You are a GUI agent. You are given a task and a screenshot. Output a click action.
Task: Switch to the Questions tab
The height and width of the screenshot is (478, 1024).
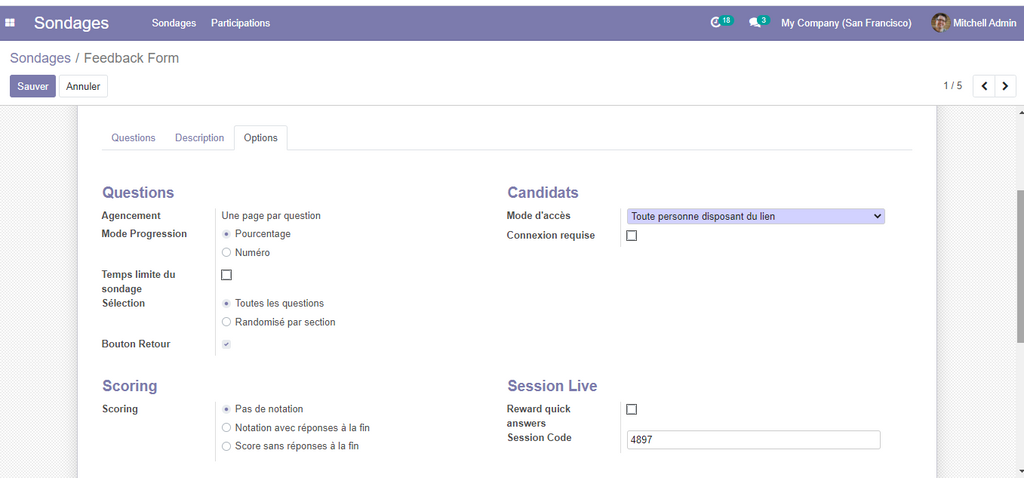(133, 138)
